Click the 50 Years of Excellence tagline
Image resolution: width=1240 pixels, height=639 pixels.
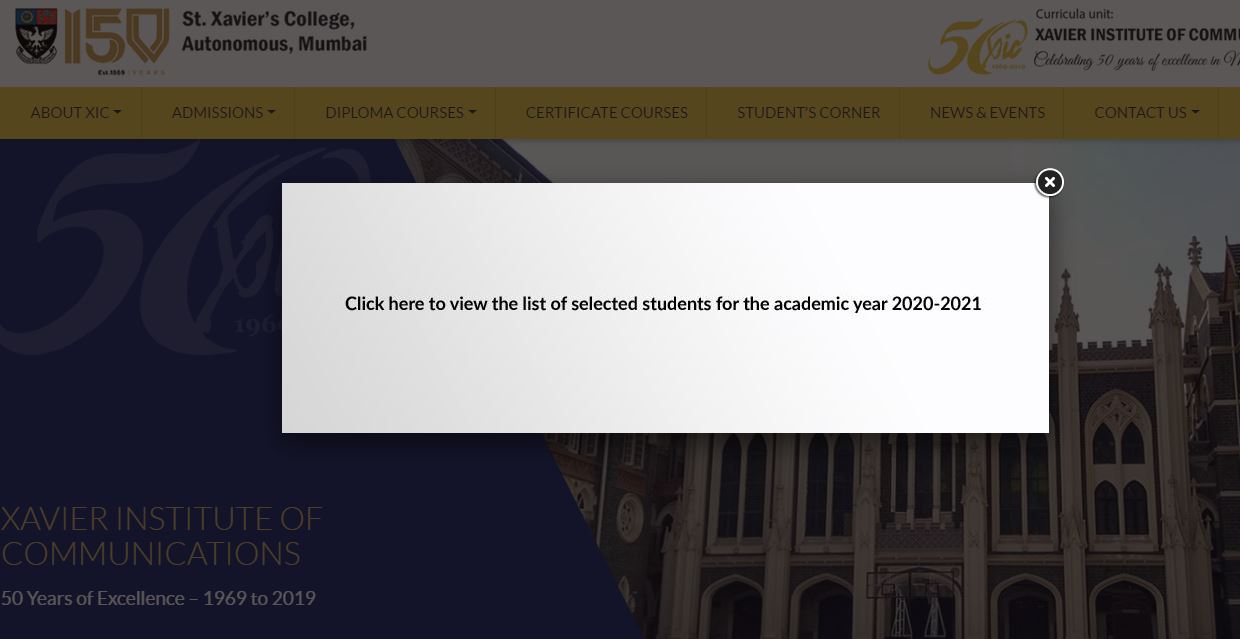pyautogui.click(x=158, y=598)
